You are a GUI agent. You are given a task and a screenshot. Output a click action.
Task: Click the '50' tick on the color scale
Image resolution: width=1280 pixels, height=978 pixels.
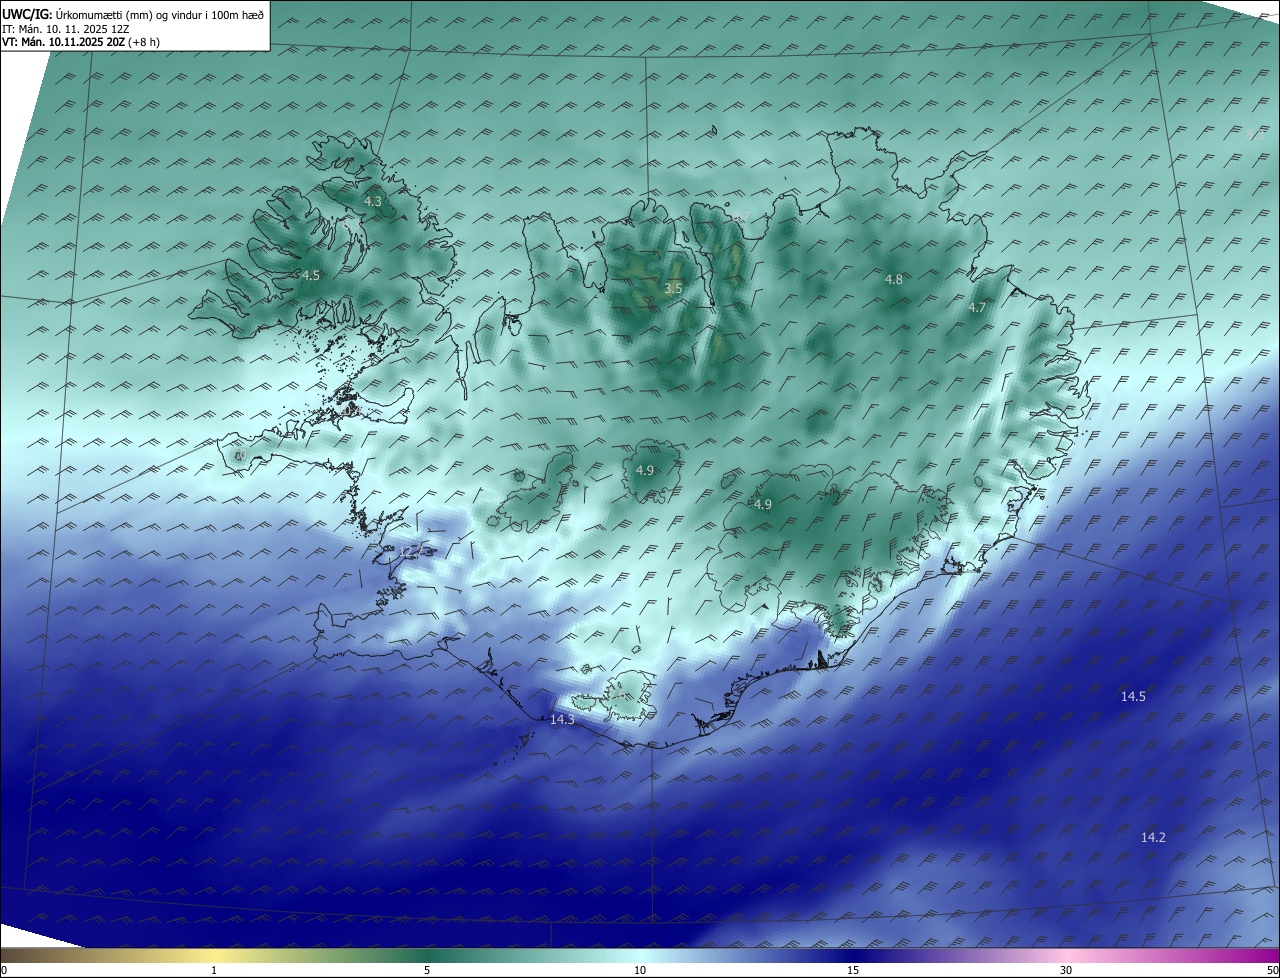point(1271,970)
